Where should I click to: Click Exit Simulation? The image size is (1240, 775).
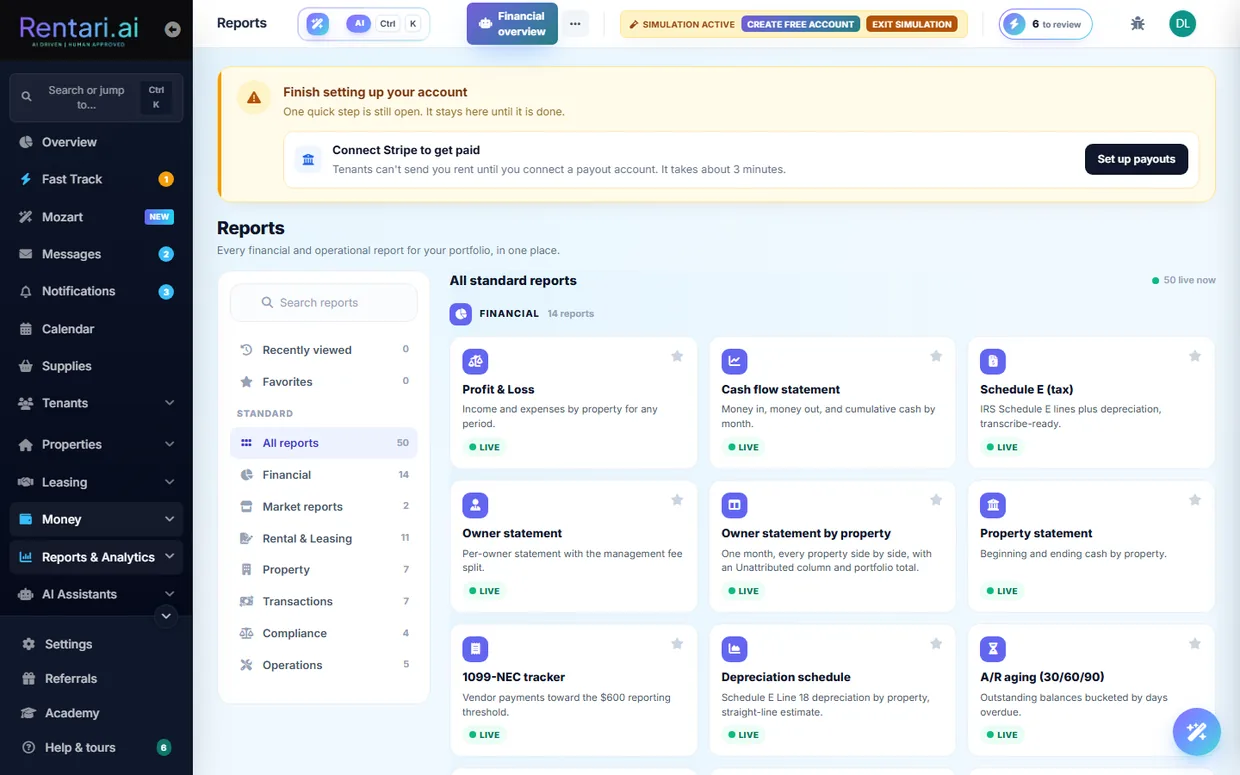tap(911, 24)
